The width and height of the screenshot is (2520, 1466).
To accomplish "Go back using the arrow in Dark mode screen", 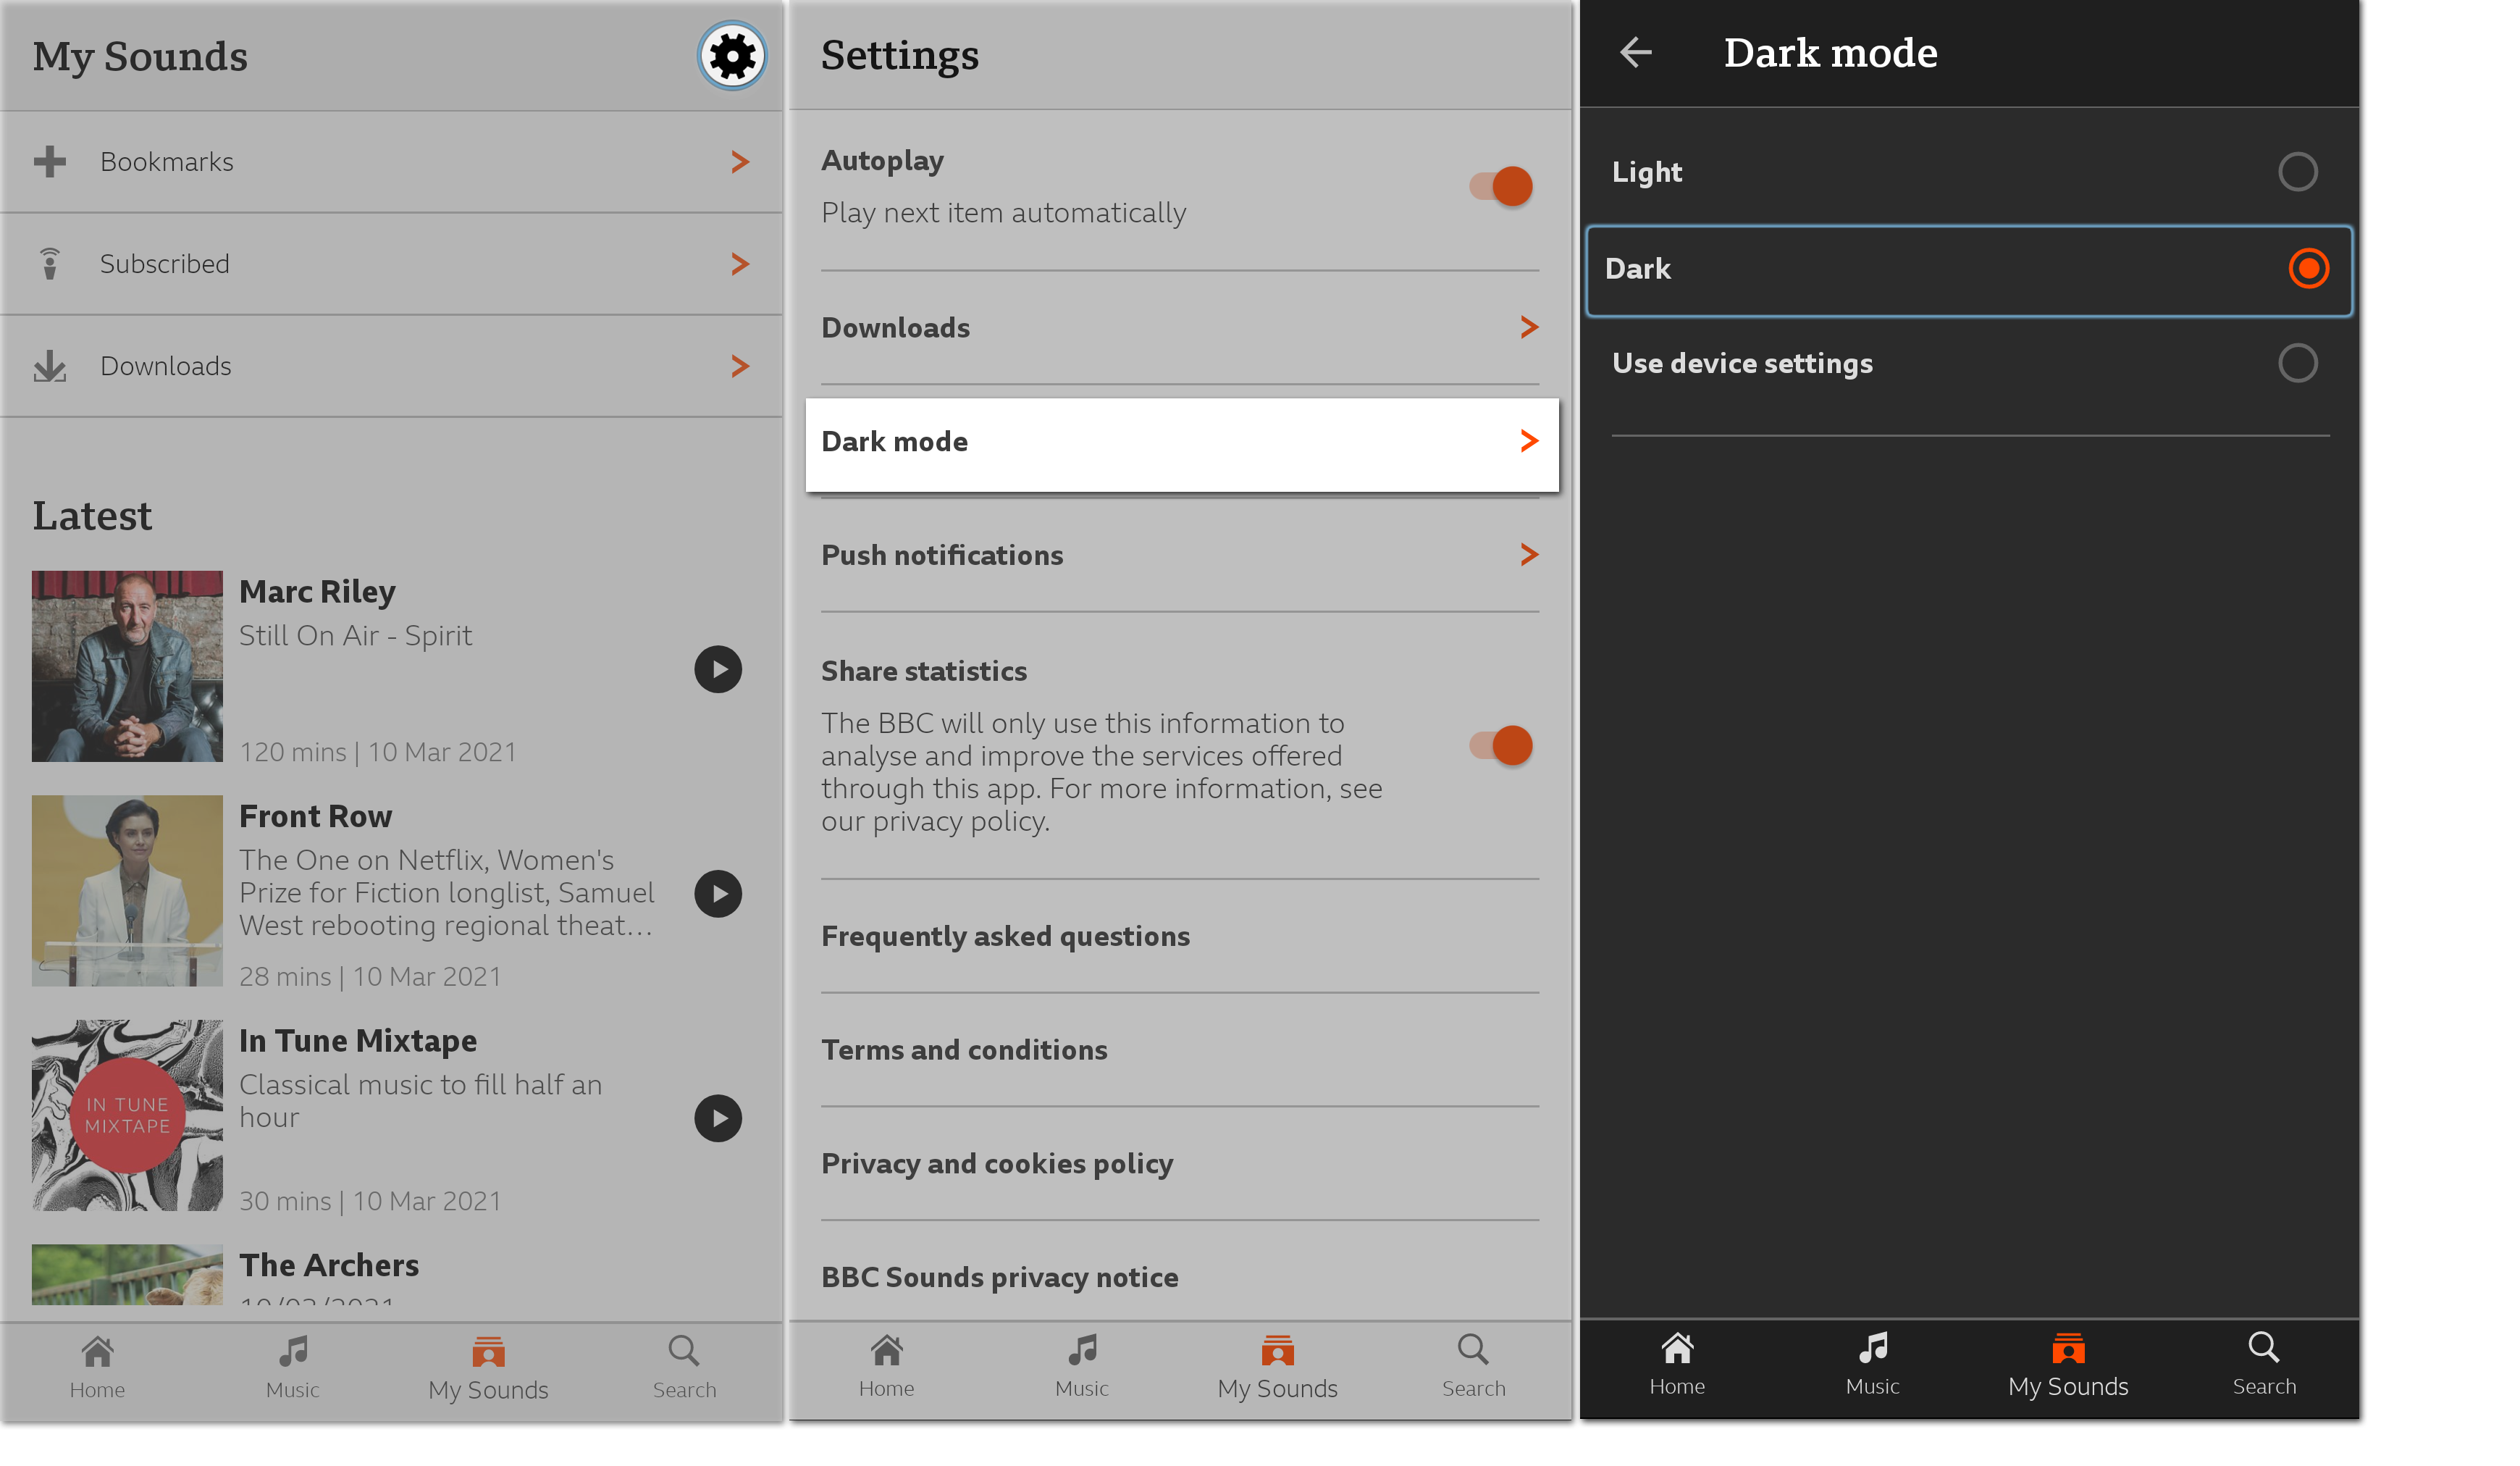I will (x=1635, y=52).
